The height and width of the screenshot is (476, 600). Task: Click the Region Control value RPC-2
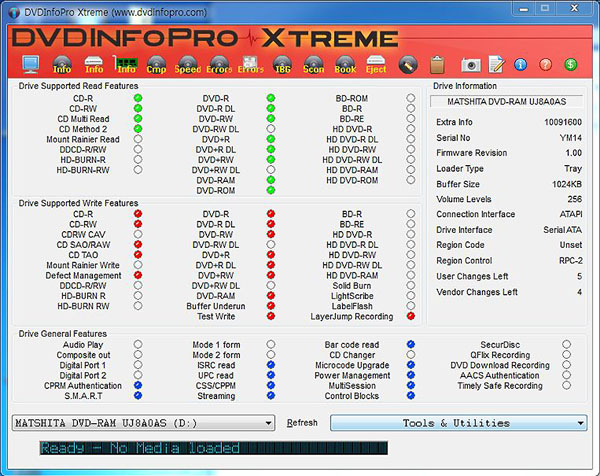click(x=571, y=261)
